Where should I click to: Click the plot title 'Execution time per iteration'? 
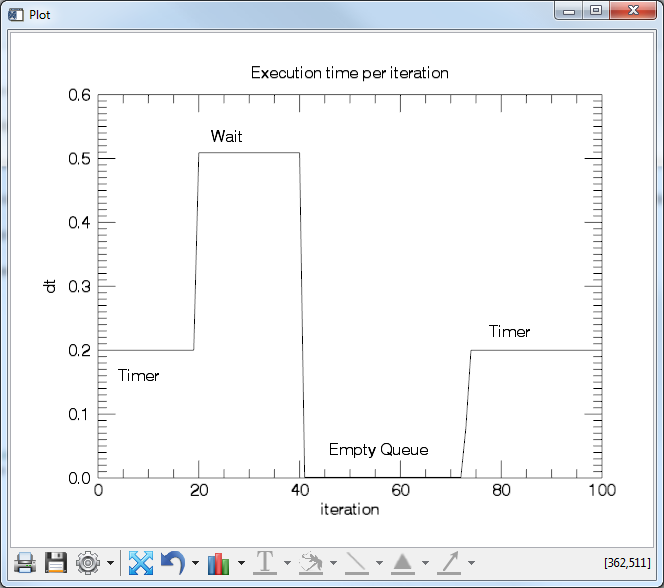click(x=349, y=73)
